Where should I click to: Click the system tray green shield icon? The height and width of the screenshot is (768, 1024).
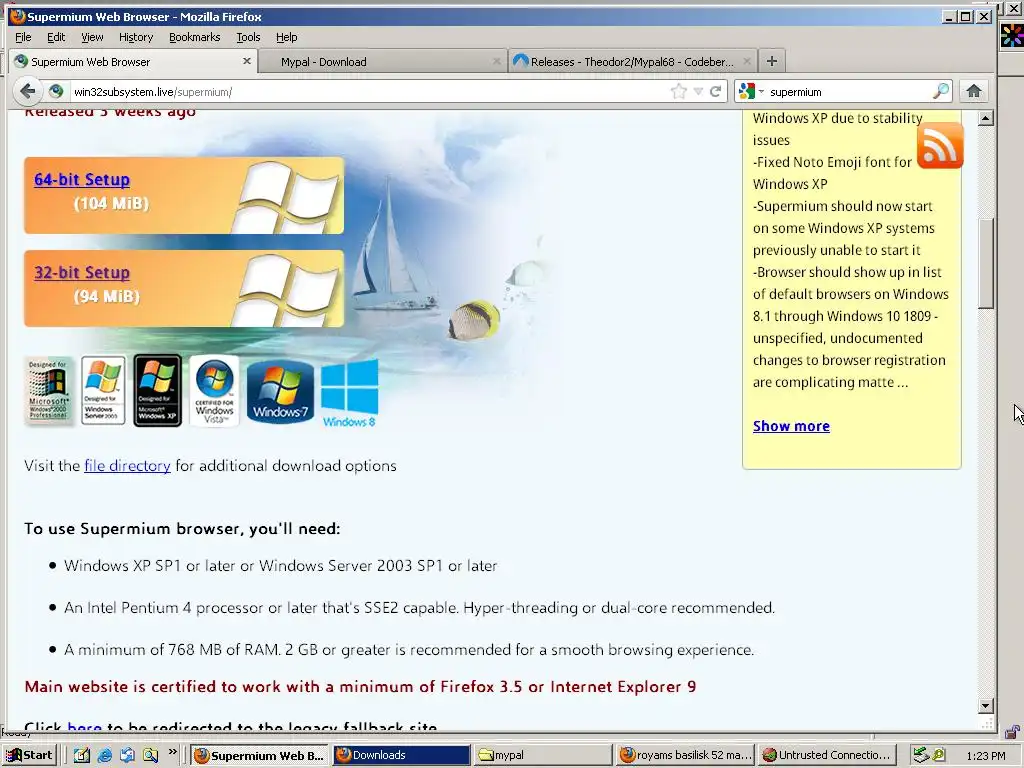pos(939,755)
